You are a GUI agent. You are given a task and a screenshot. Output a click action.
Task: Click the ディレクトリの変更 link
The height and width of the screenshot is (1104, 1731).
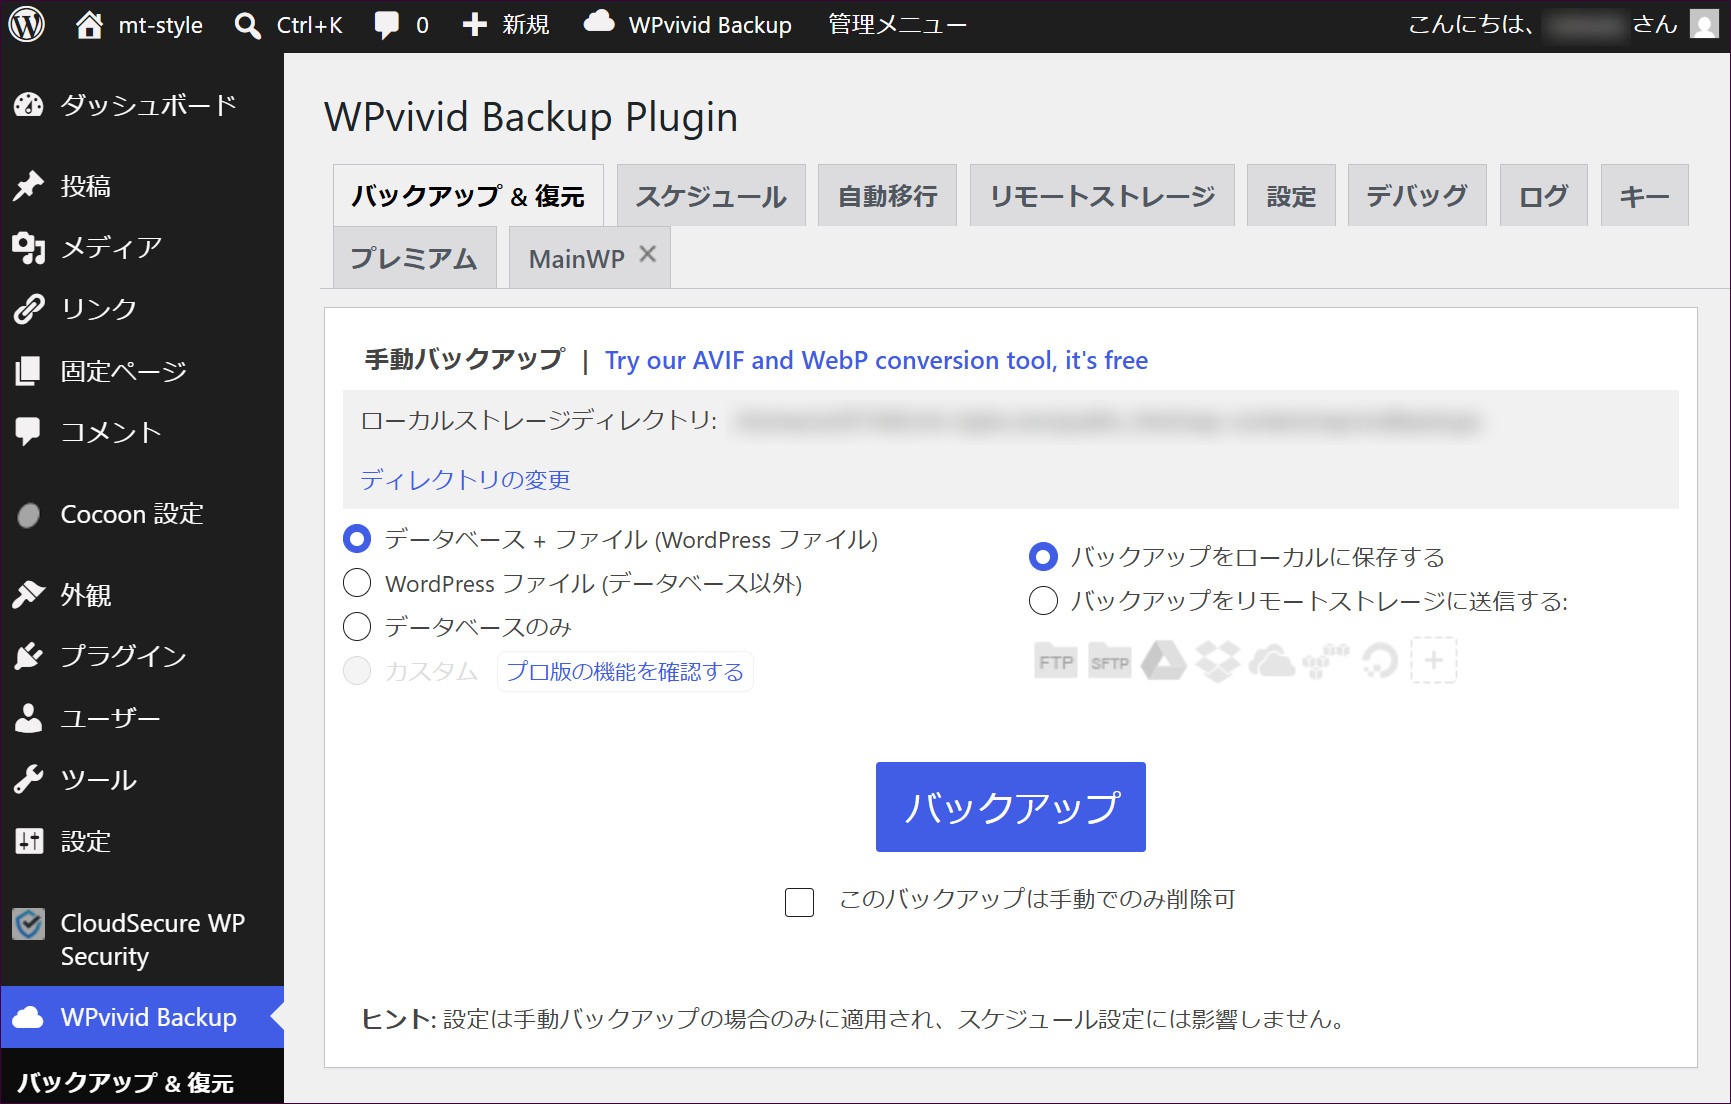click(x=466, y=479)
